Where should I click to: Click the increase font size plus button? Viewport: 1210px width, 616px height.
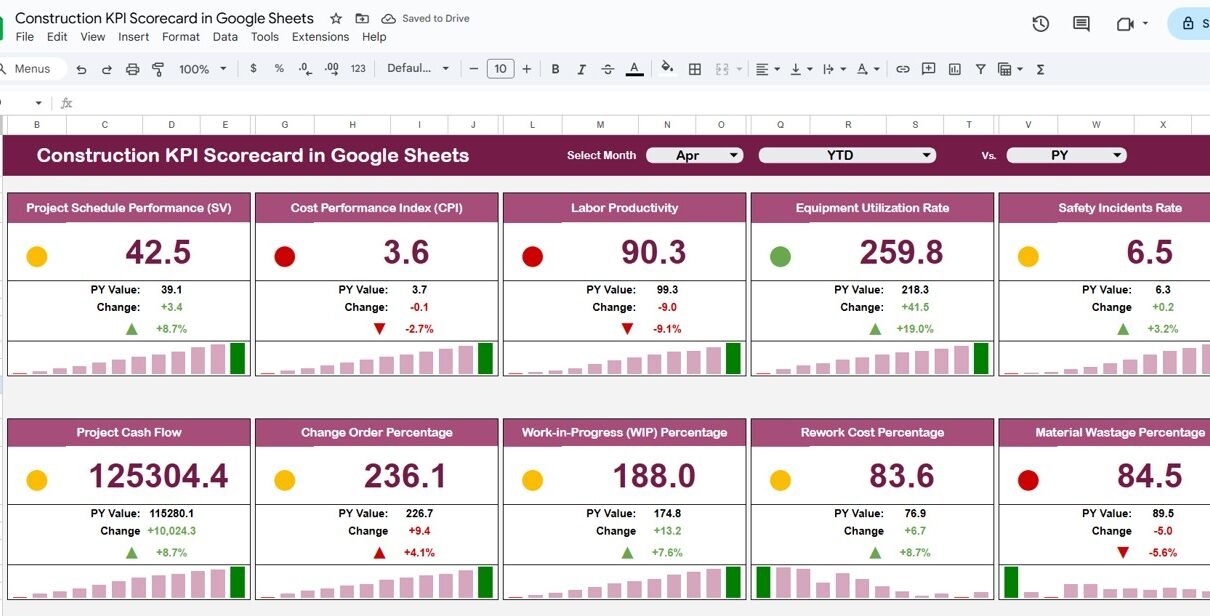pos(527,69)
